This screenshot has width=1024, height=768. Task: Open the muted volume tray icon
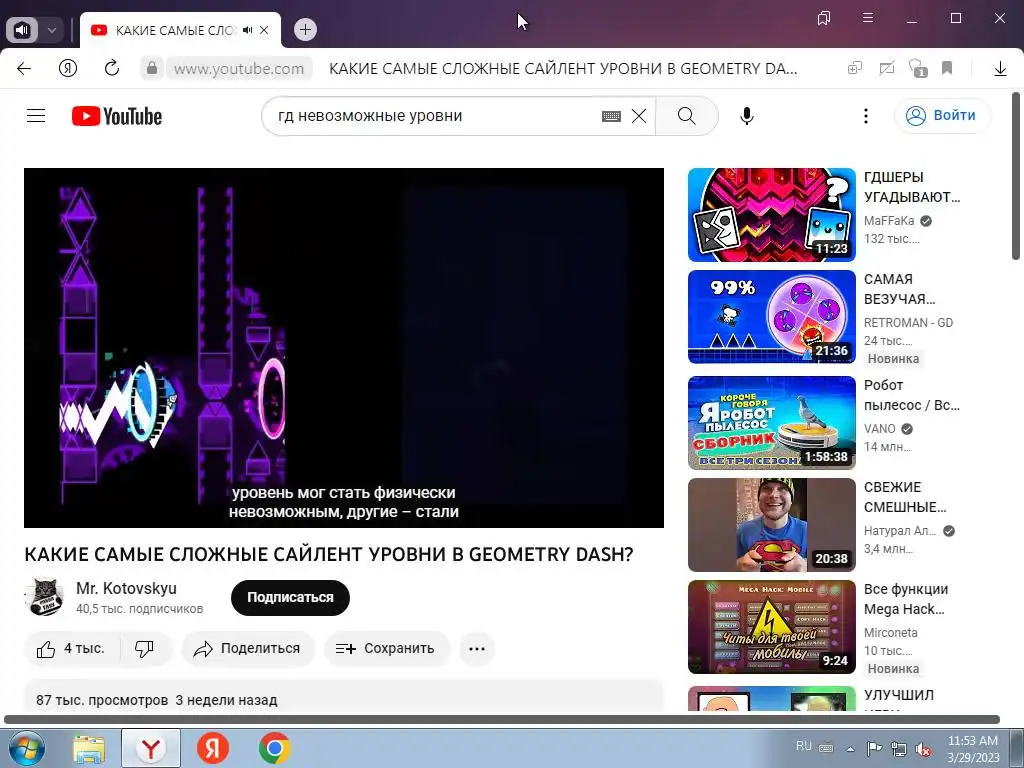(x=923, y=748)
